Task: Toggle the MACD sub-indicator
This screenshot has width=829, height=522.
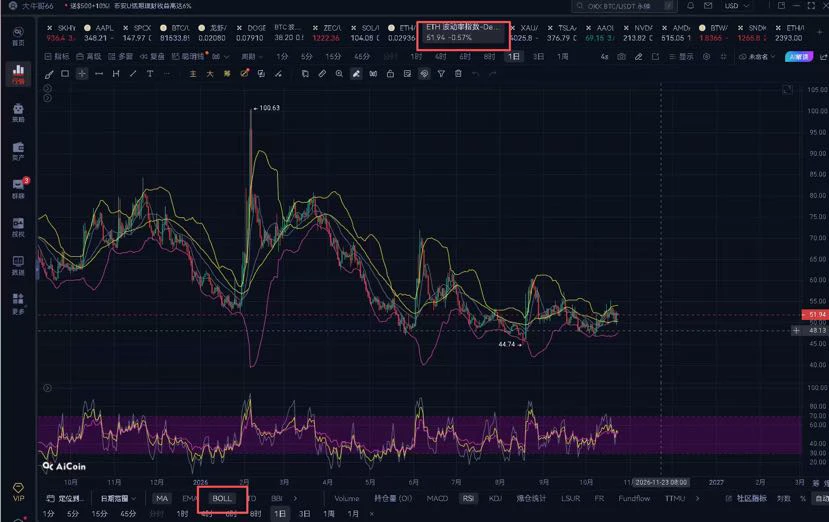Action: (437, 498)
